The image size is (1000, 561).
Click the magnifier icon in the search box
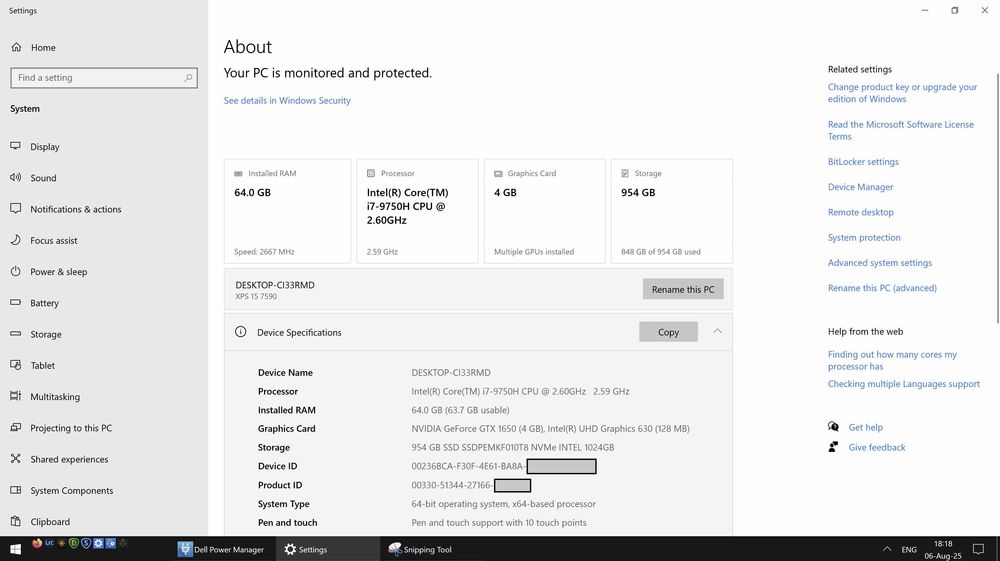click(x=188, y=78)
